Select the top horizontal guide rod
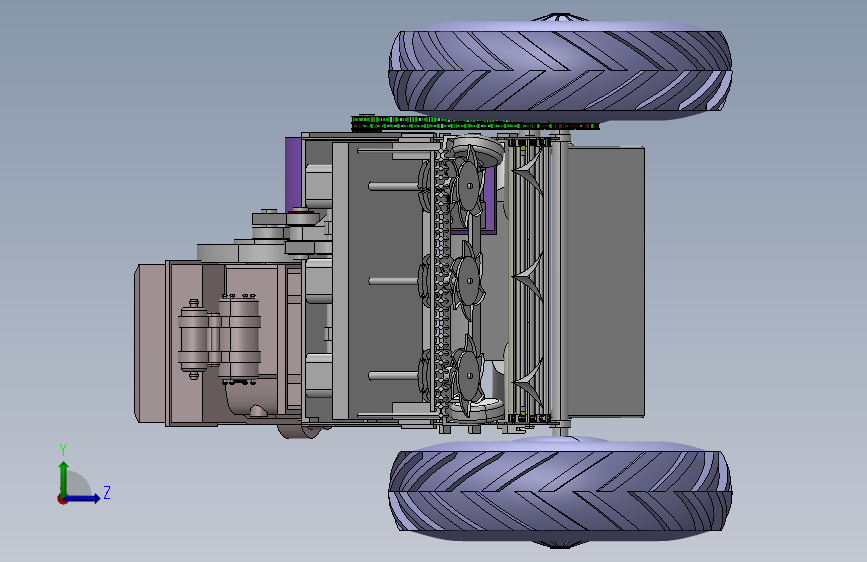The image size is (867, 562). [x=393, y=186]
